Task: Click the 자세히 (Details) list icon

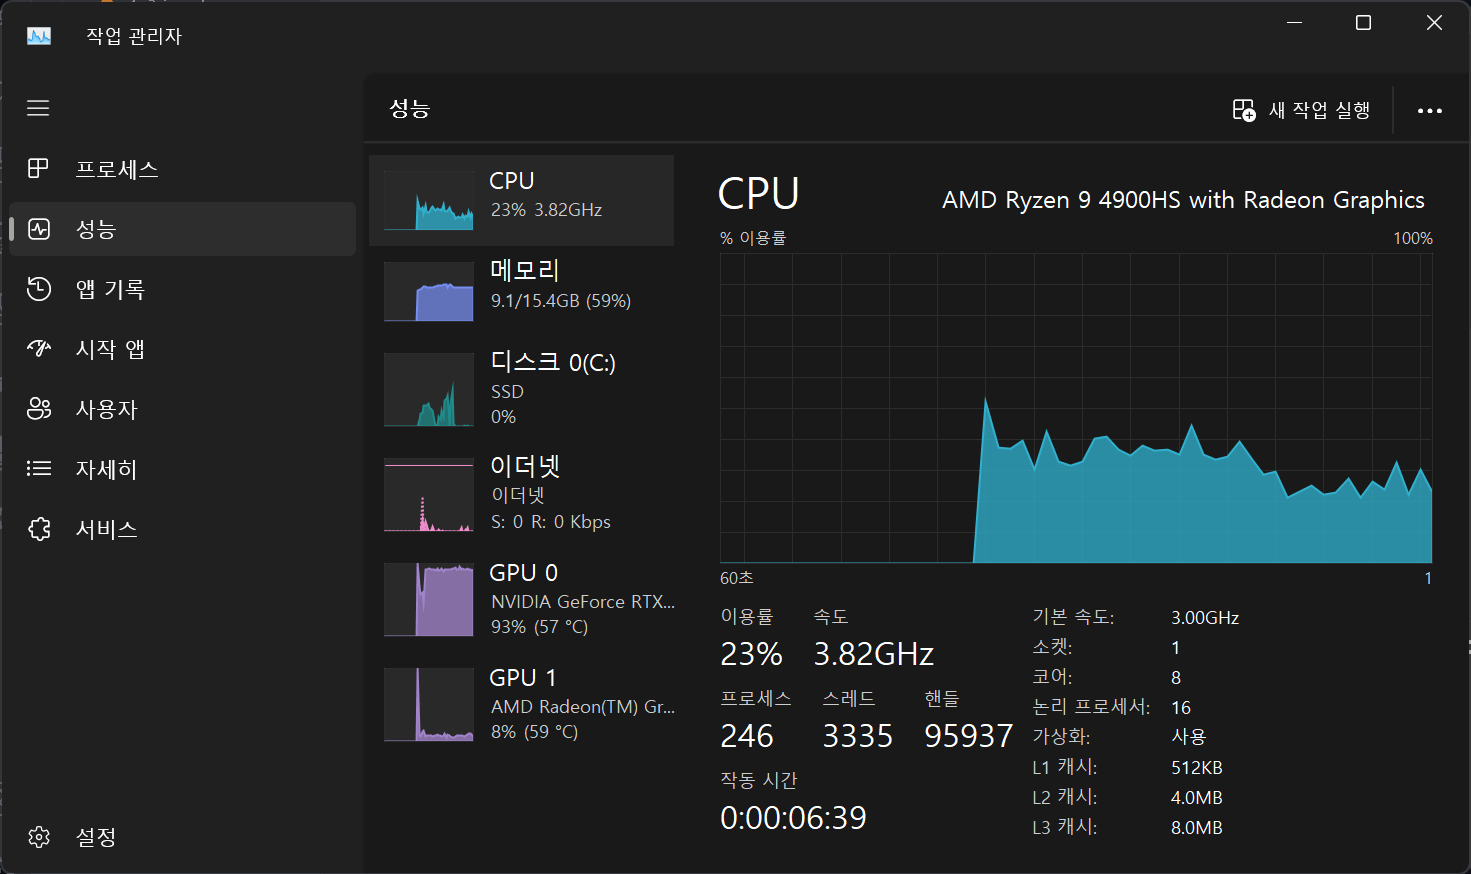Action: pos(38,469)
